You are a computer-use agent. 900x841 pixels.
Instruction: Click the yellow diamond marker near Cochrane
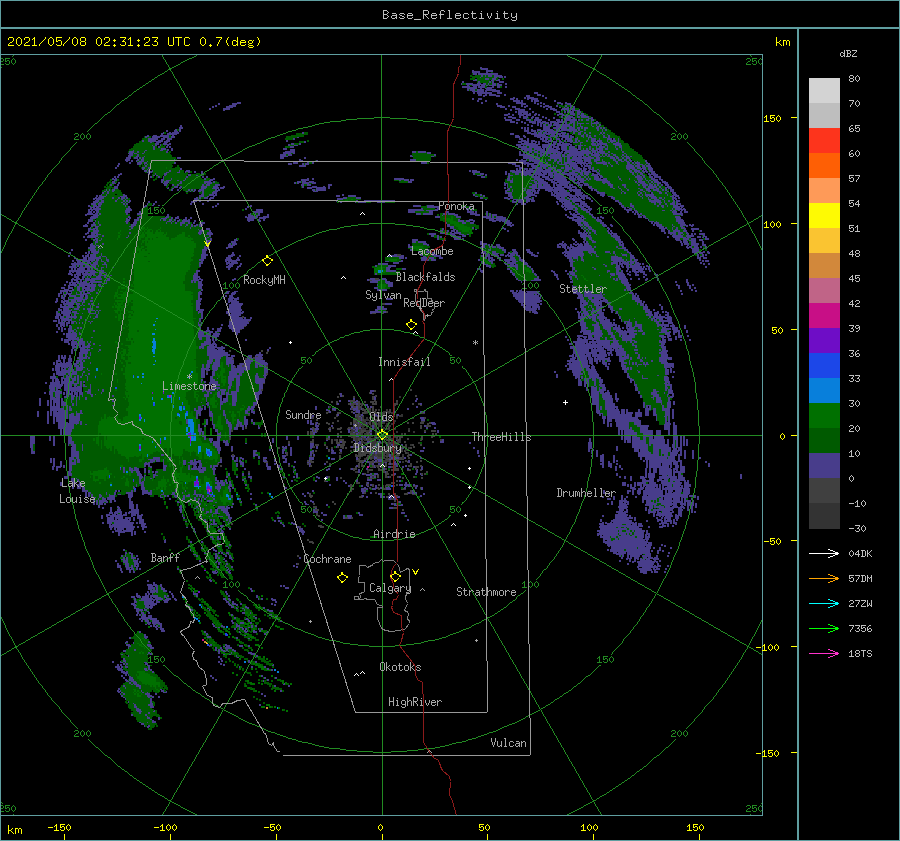pos(342,578)
